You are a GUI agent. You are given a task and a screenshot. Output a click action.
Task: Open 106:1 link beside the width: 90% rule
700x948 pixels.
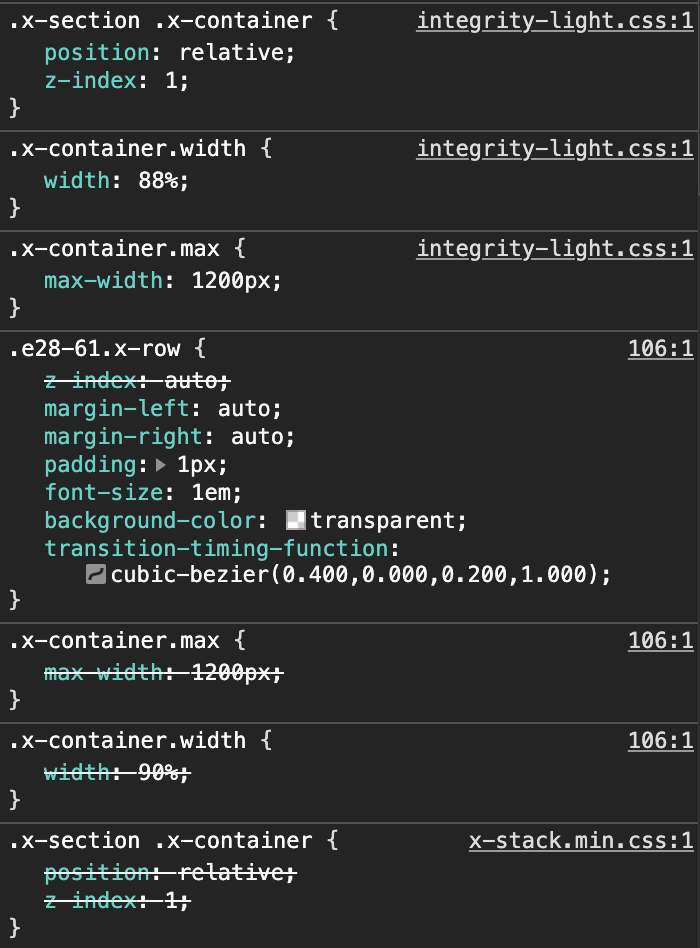660,741
